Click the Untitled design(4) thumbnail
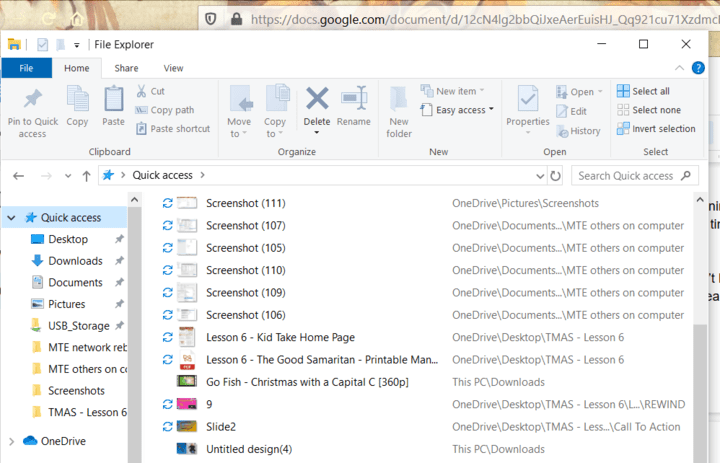720x463 pixels. pyautogui.click(x=187, y=449)
